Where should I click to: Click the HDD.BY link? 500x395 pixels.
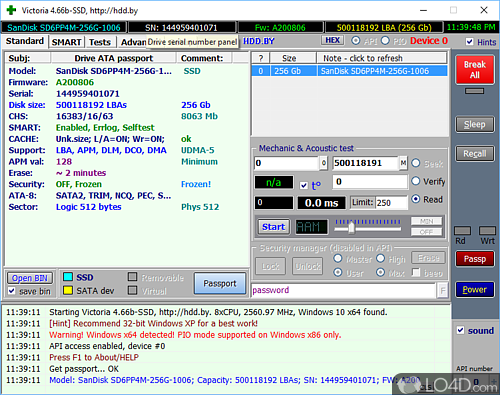pyautogui.click(x=259, y=41)
